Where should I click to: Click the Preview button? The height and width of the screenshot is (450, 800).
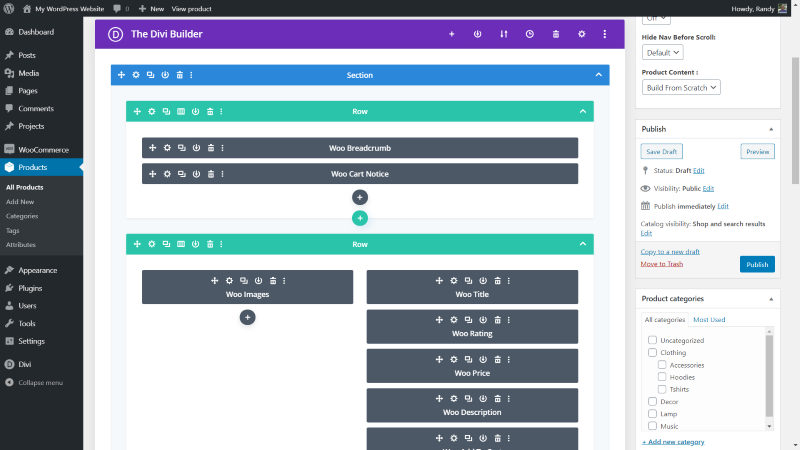tap(757, 152)
